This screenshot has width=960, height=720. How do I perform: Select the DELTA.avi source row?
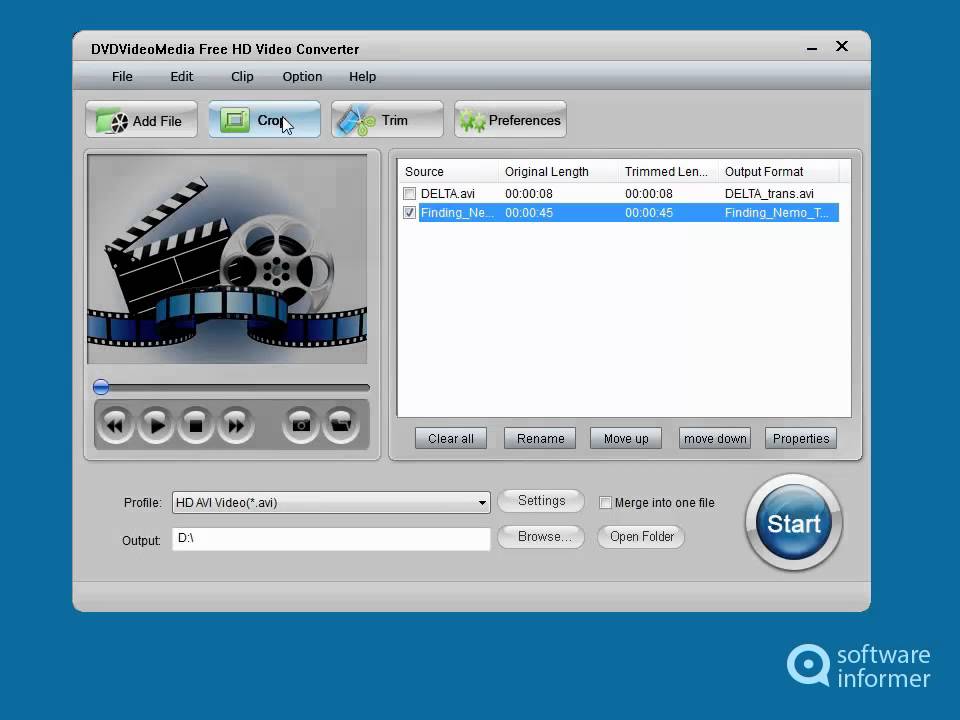[621, 193]
